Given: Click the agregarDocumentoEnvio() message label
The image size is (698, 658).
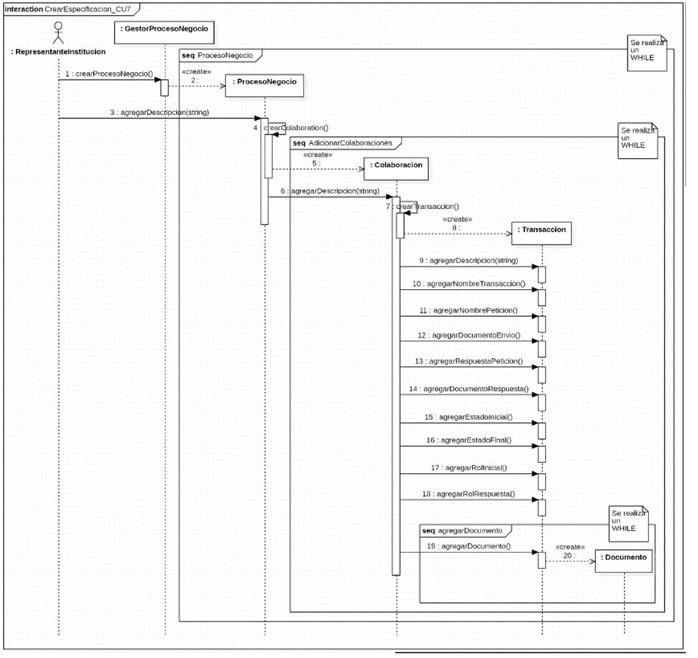Looking at the screenshot, I should (467, 336).
